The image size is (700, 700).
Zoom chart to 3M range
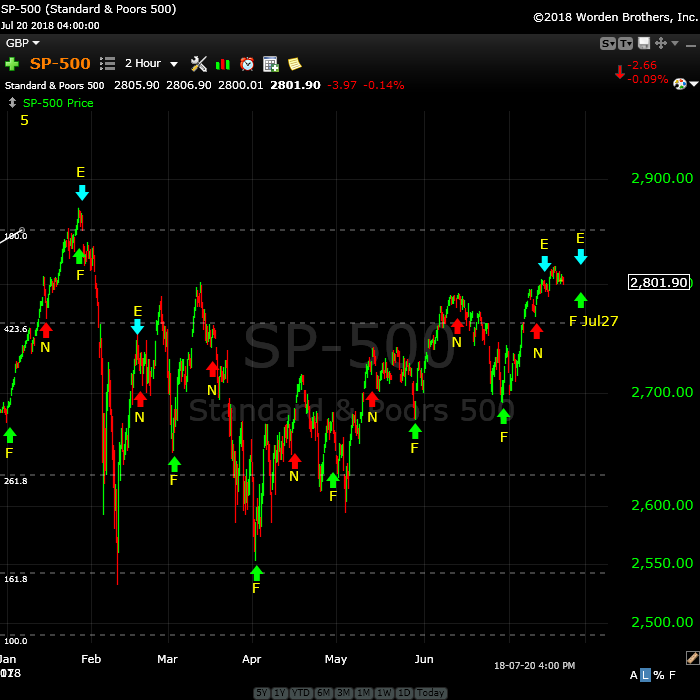344,692
